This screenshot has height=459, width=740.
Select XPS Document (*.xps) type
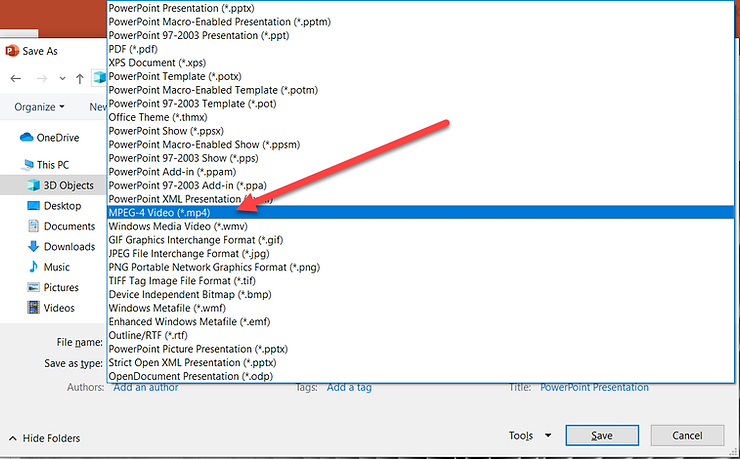(x=420, y=63)
